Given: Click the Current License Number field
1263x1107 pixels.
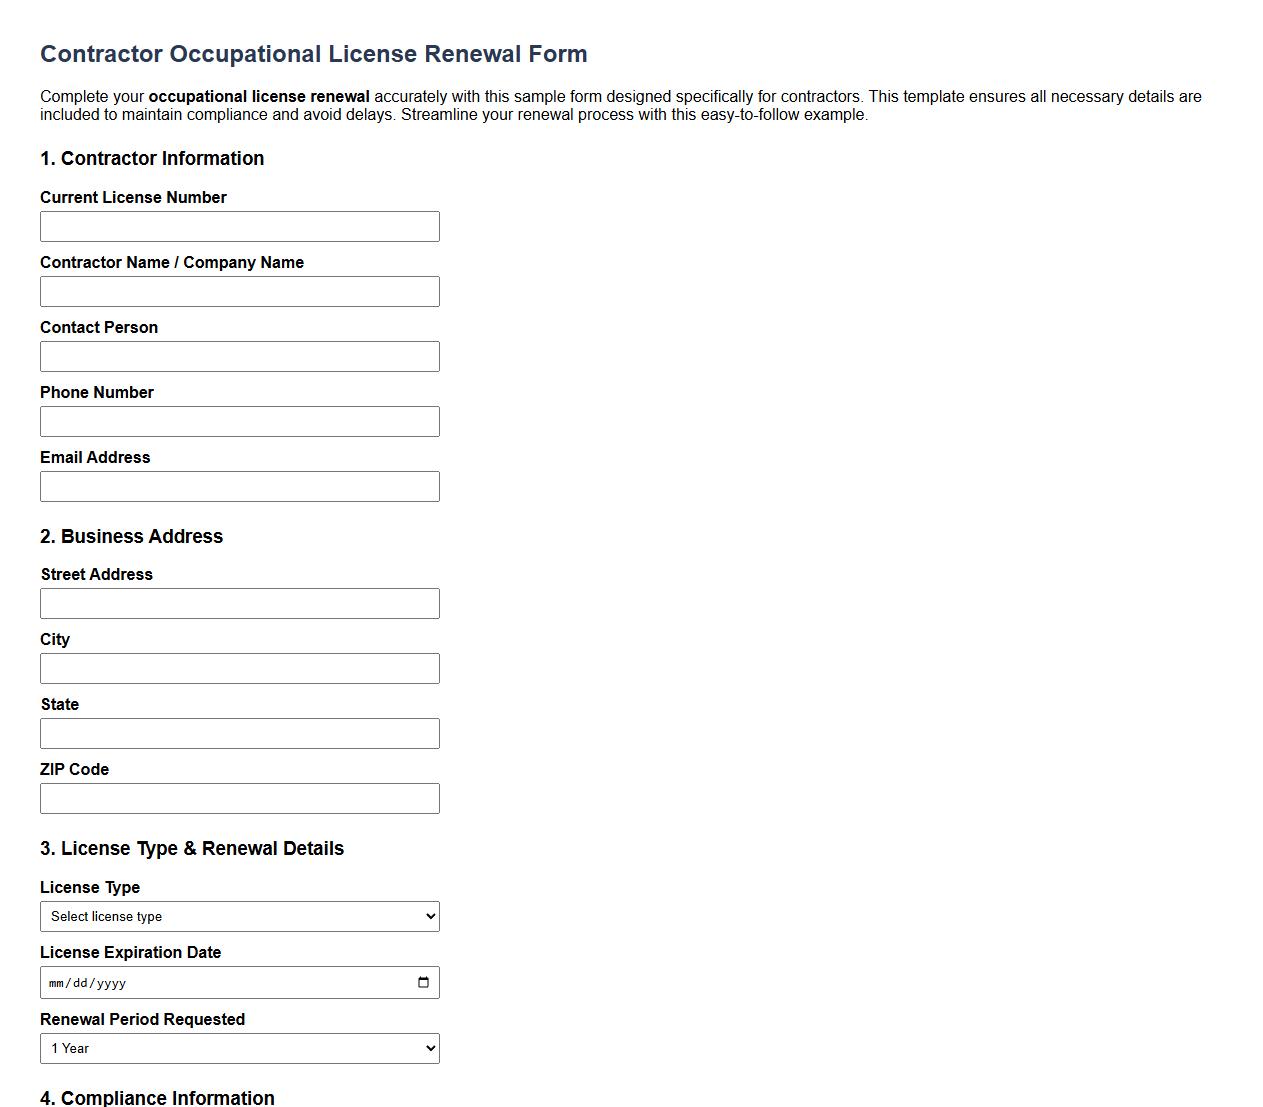Looking at the screenshot, I should (240, 226).
